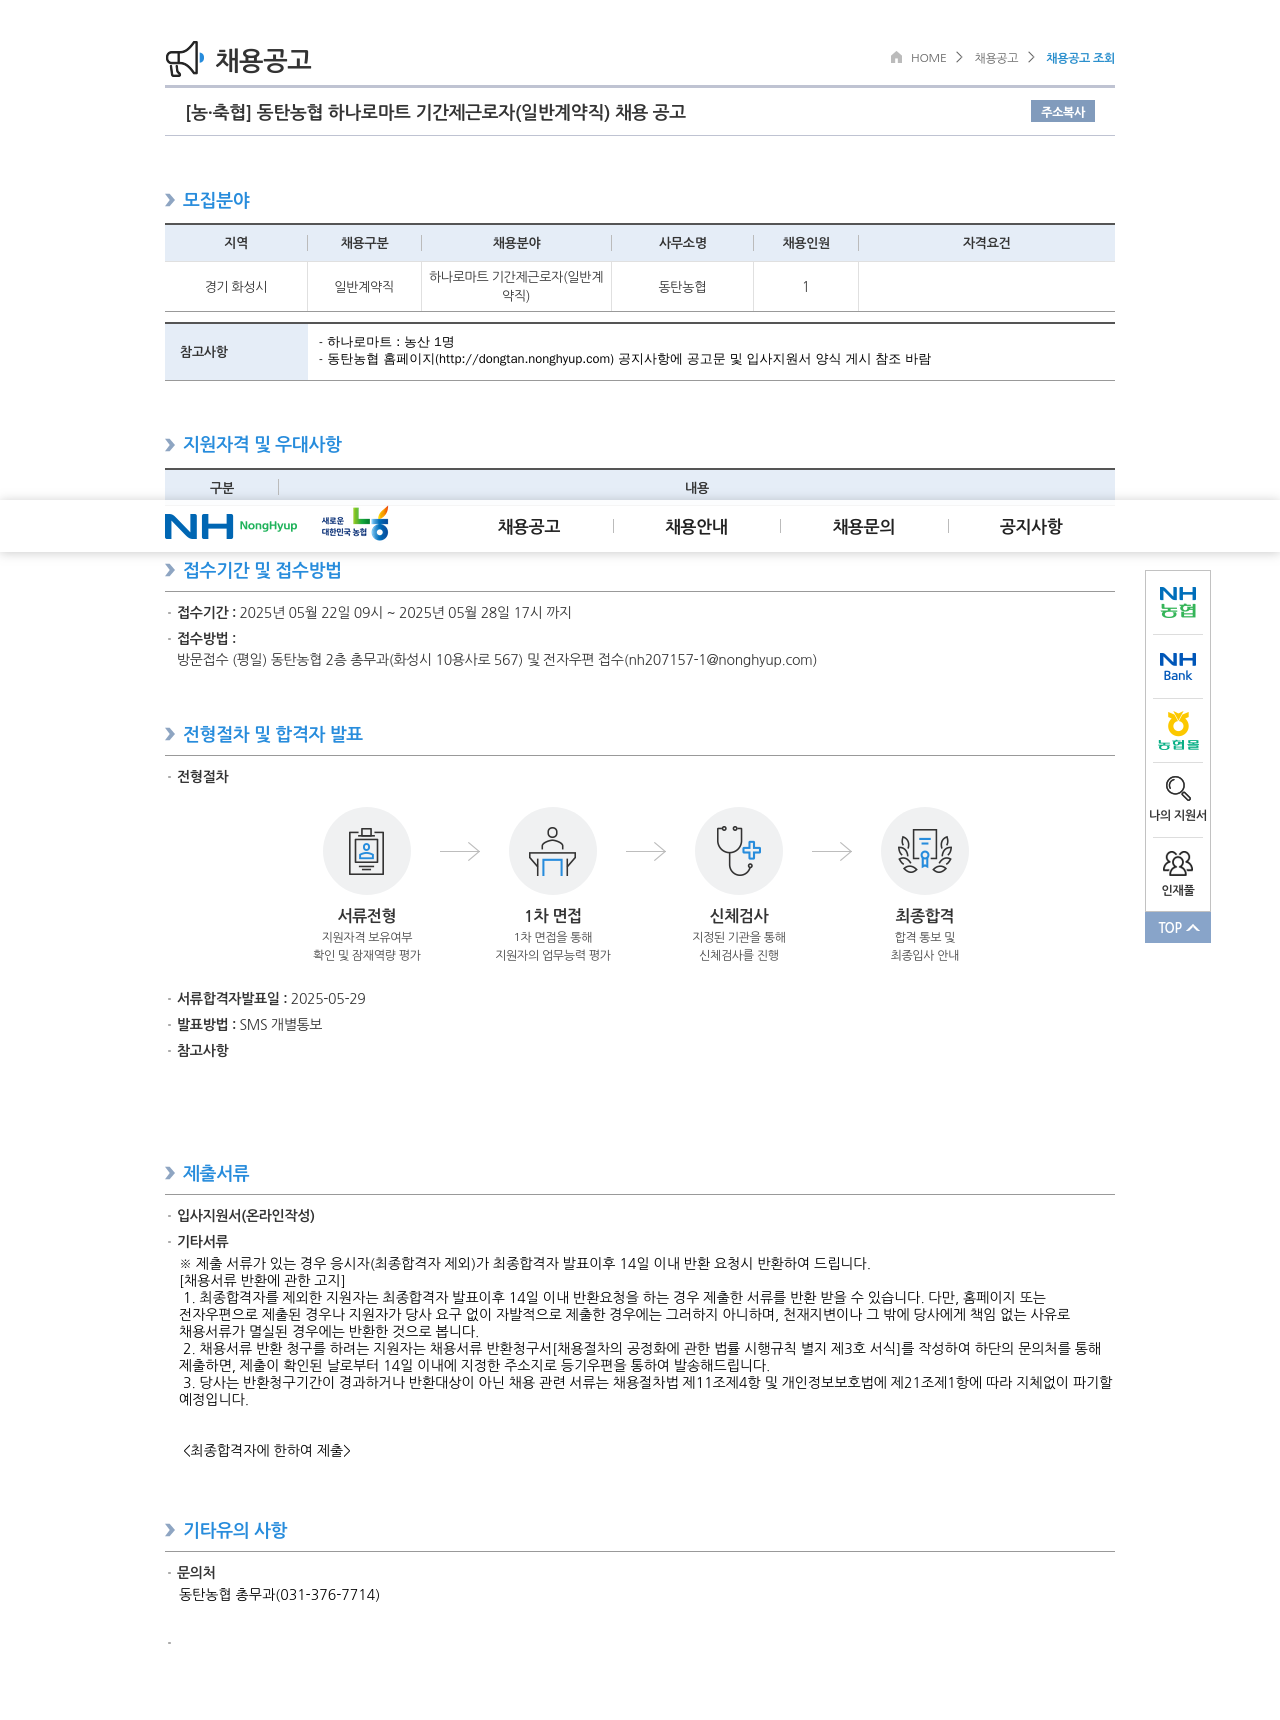Image resolution: width=1280 pixels, height=1720 pixels.
Task: Click the 새로운 대한민국 농협 logo
Action: pyautogui.click(x=355, y=524)
